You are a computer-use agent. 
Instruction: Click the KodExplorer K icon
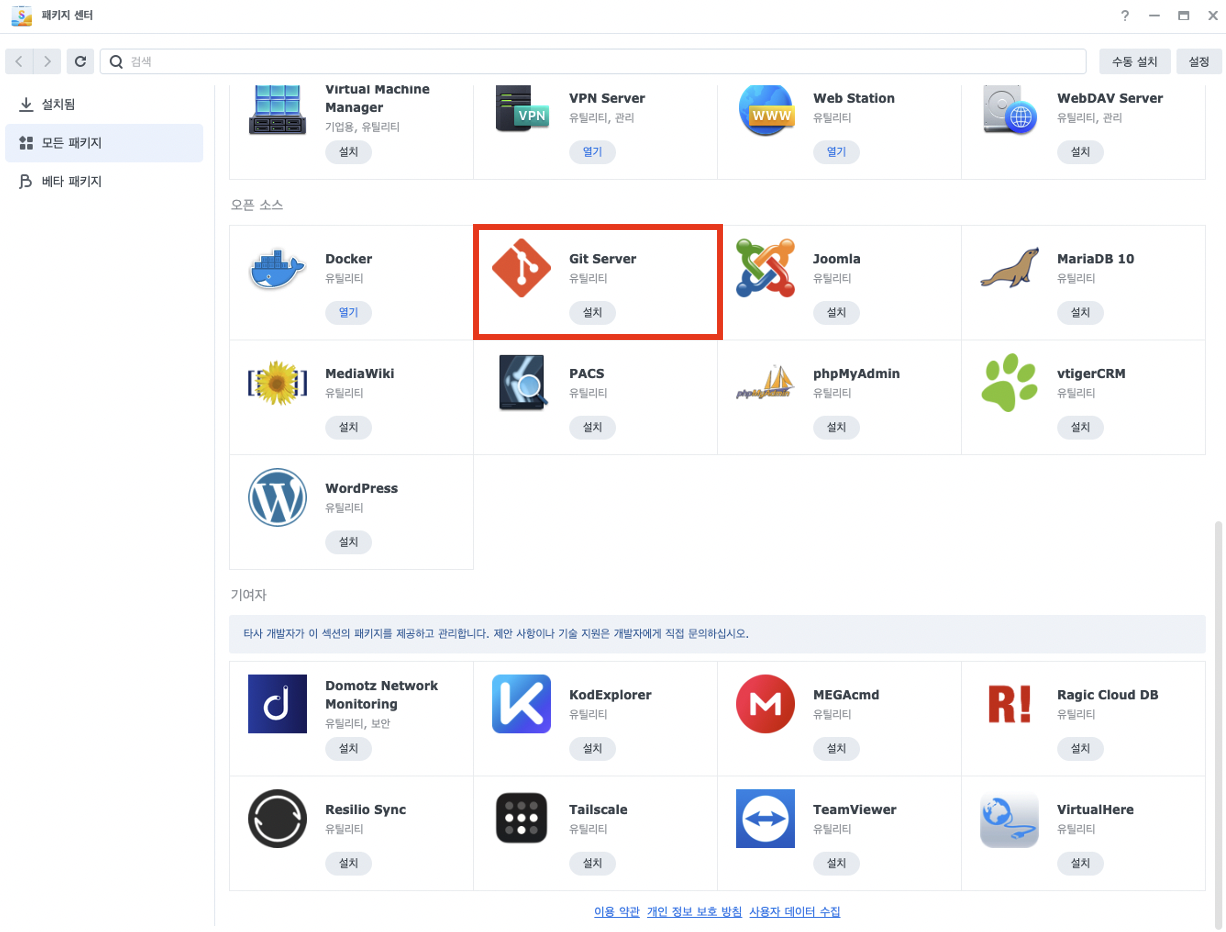pos(521,704)
